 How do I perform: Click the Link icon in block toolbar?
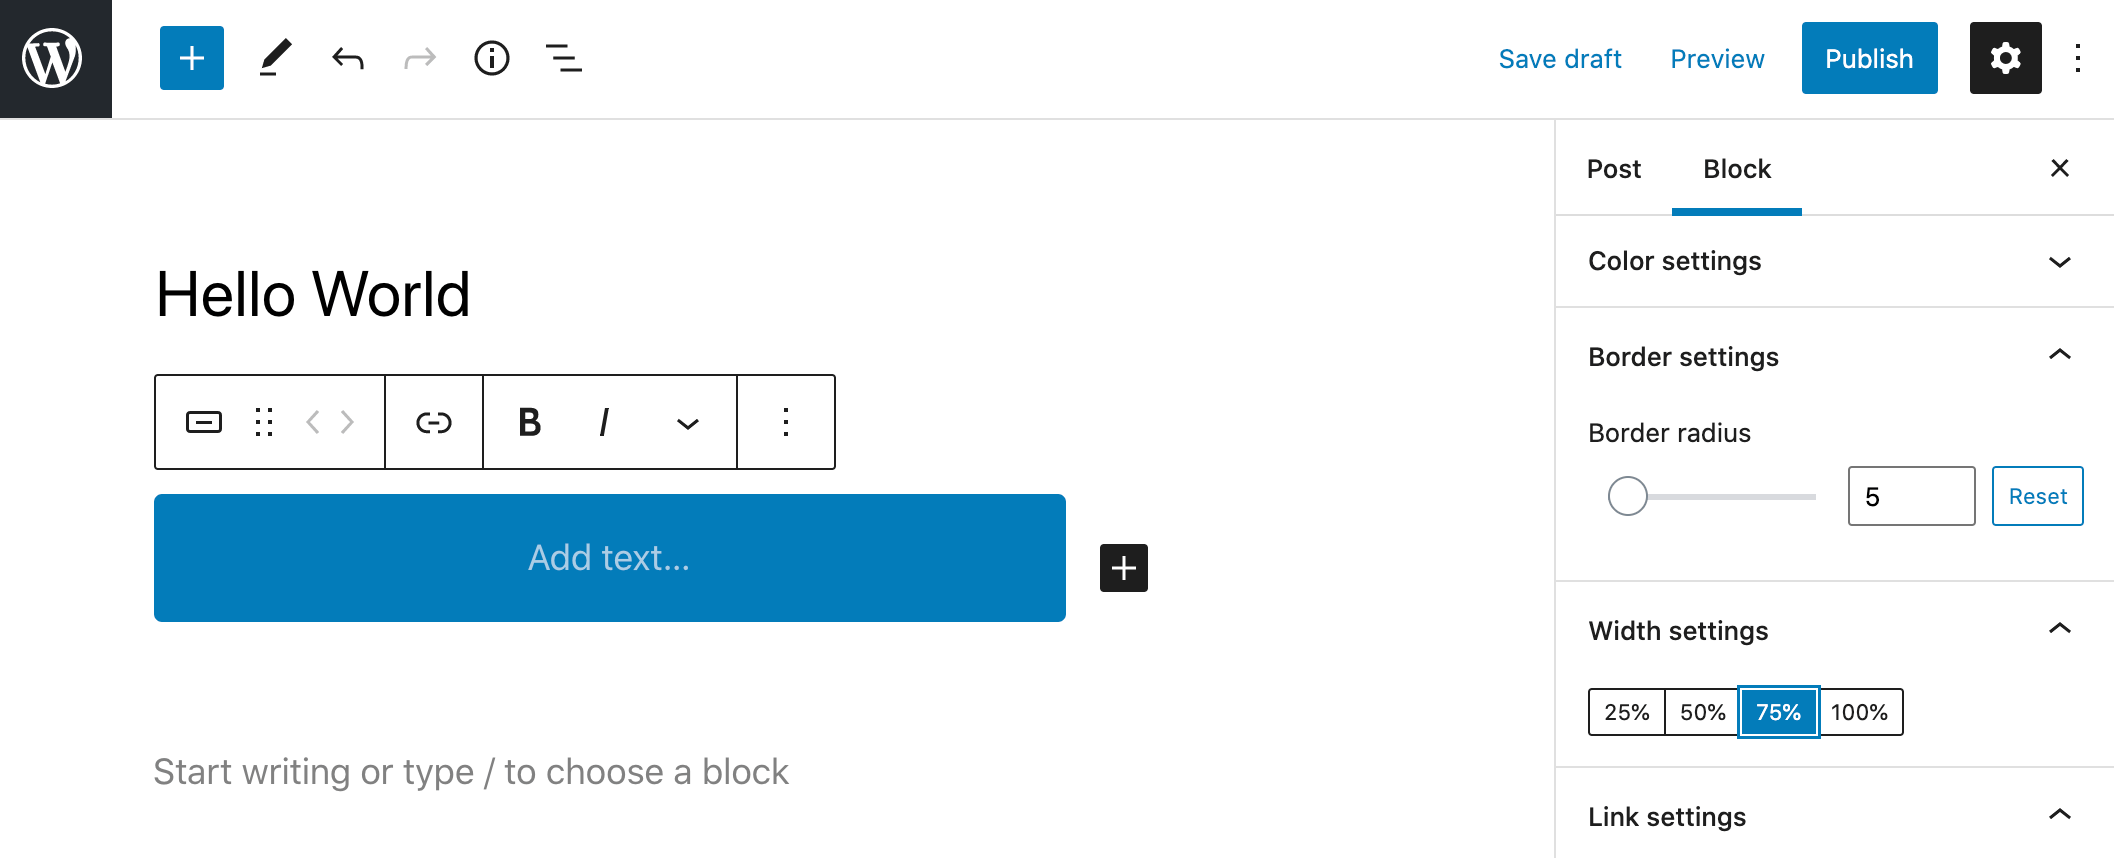pos(433,422)
